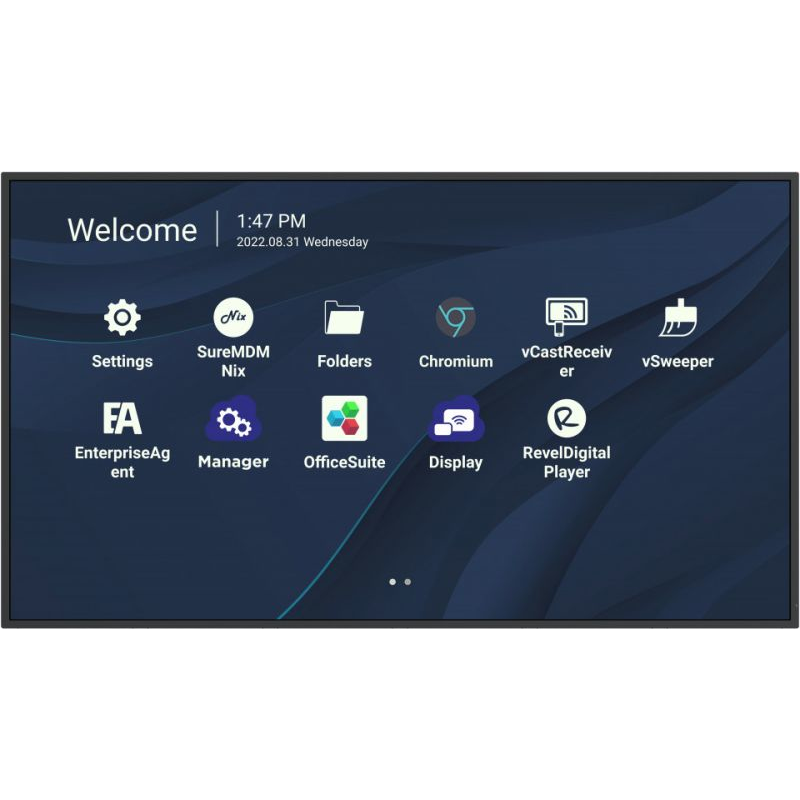Open the Folders app icon
Screen dimensions: 800x800
[x=344, y=317]
